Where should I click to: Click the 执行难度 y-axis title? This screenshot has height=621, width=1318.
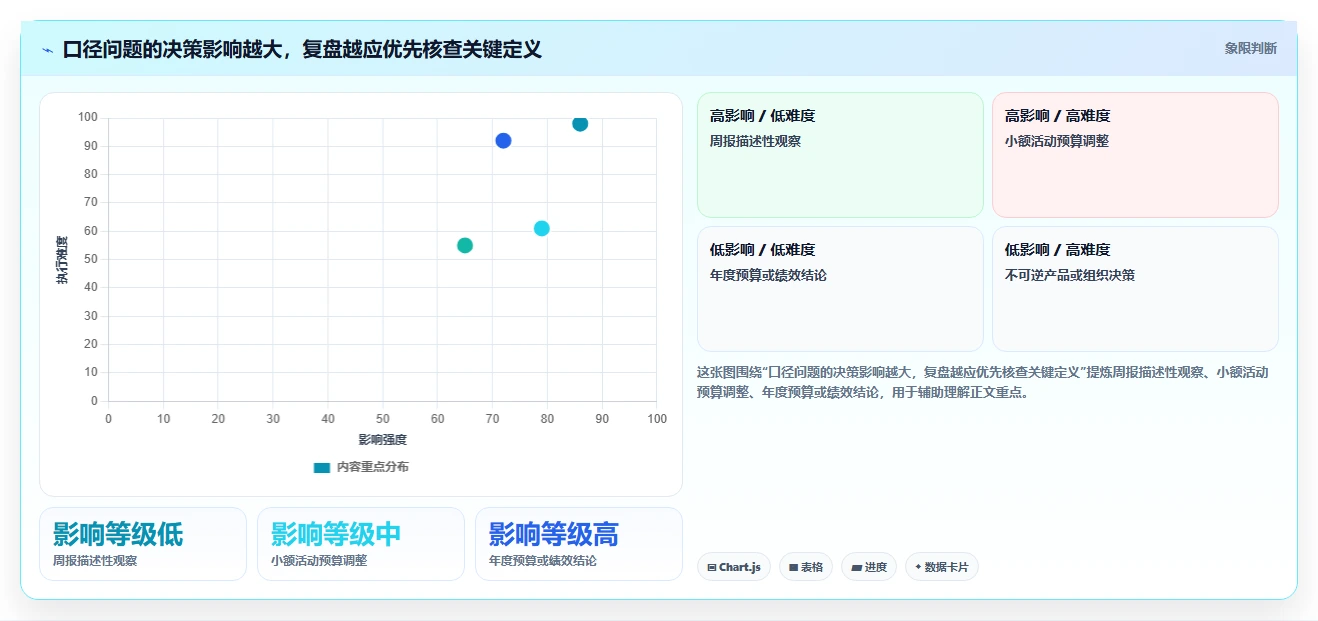[x=62, y=260]
